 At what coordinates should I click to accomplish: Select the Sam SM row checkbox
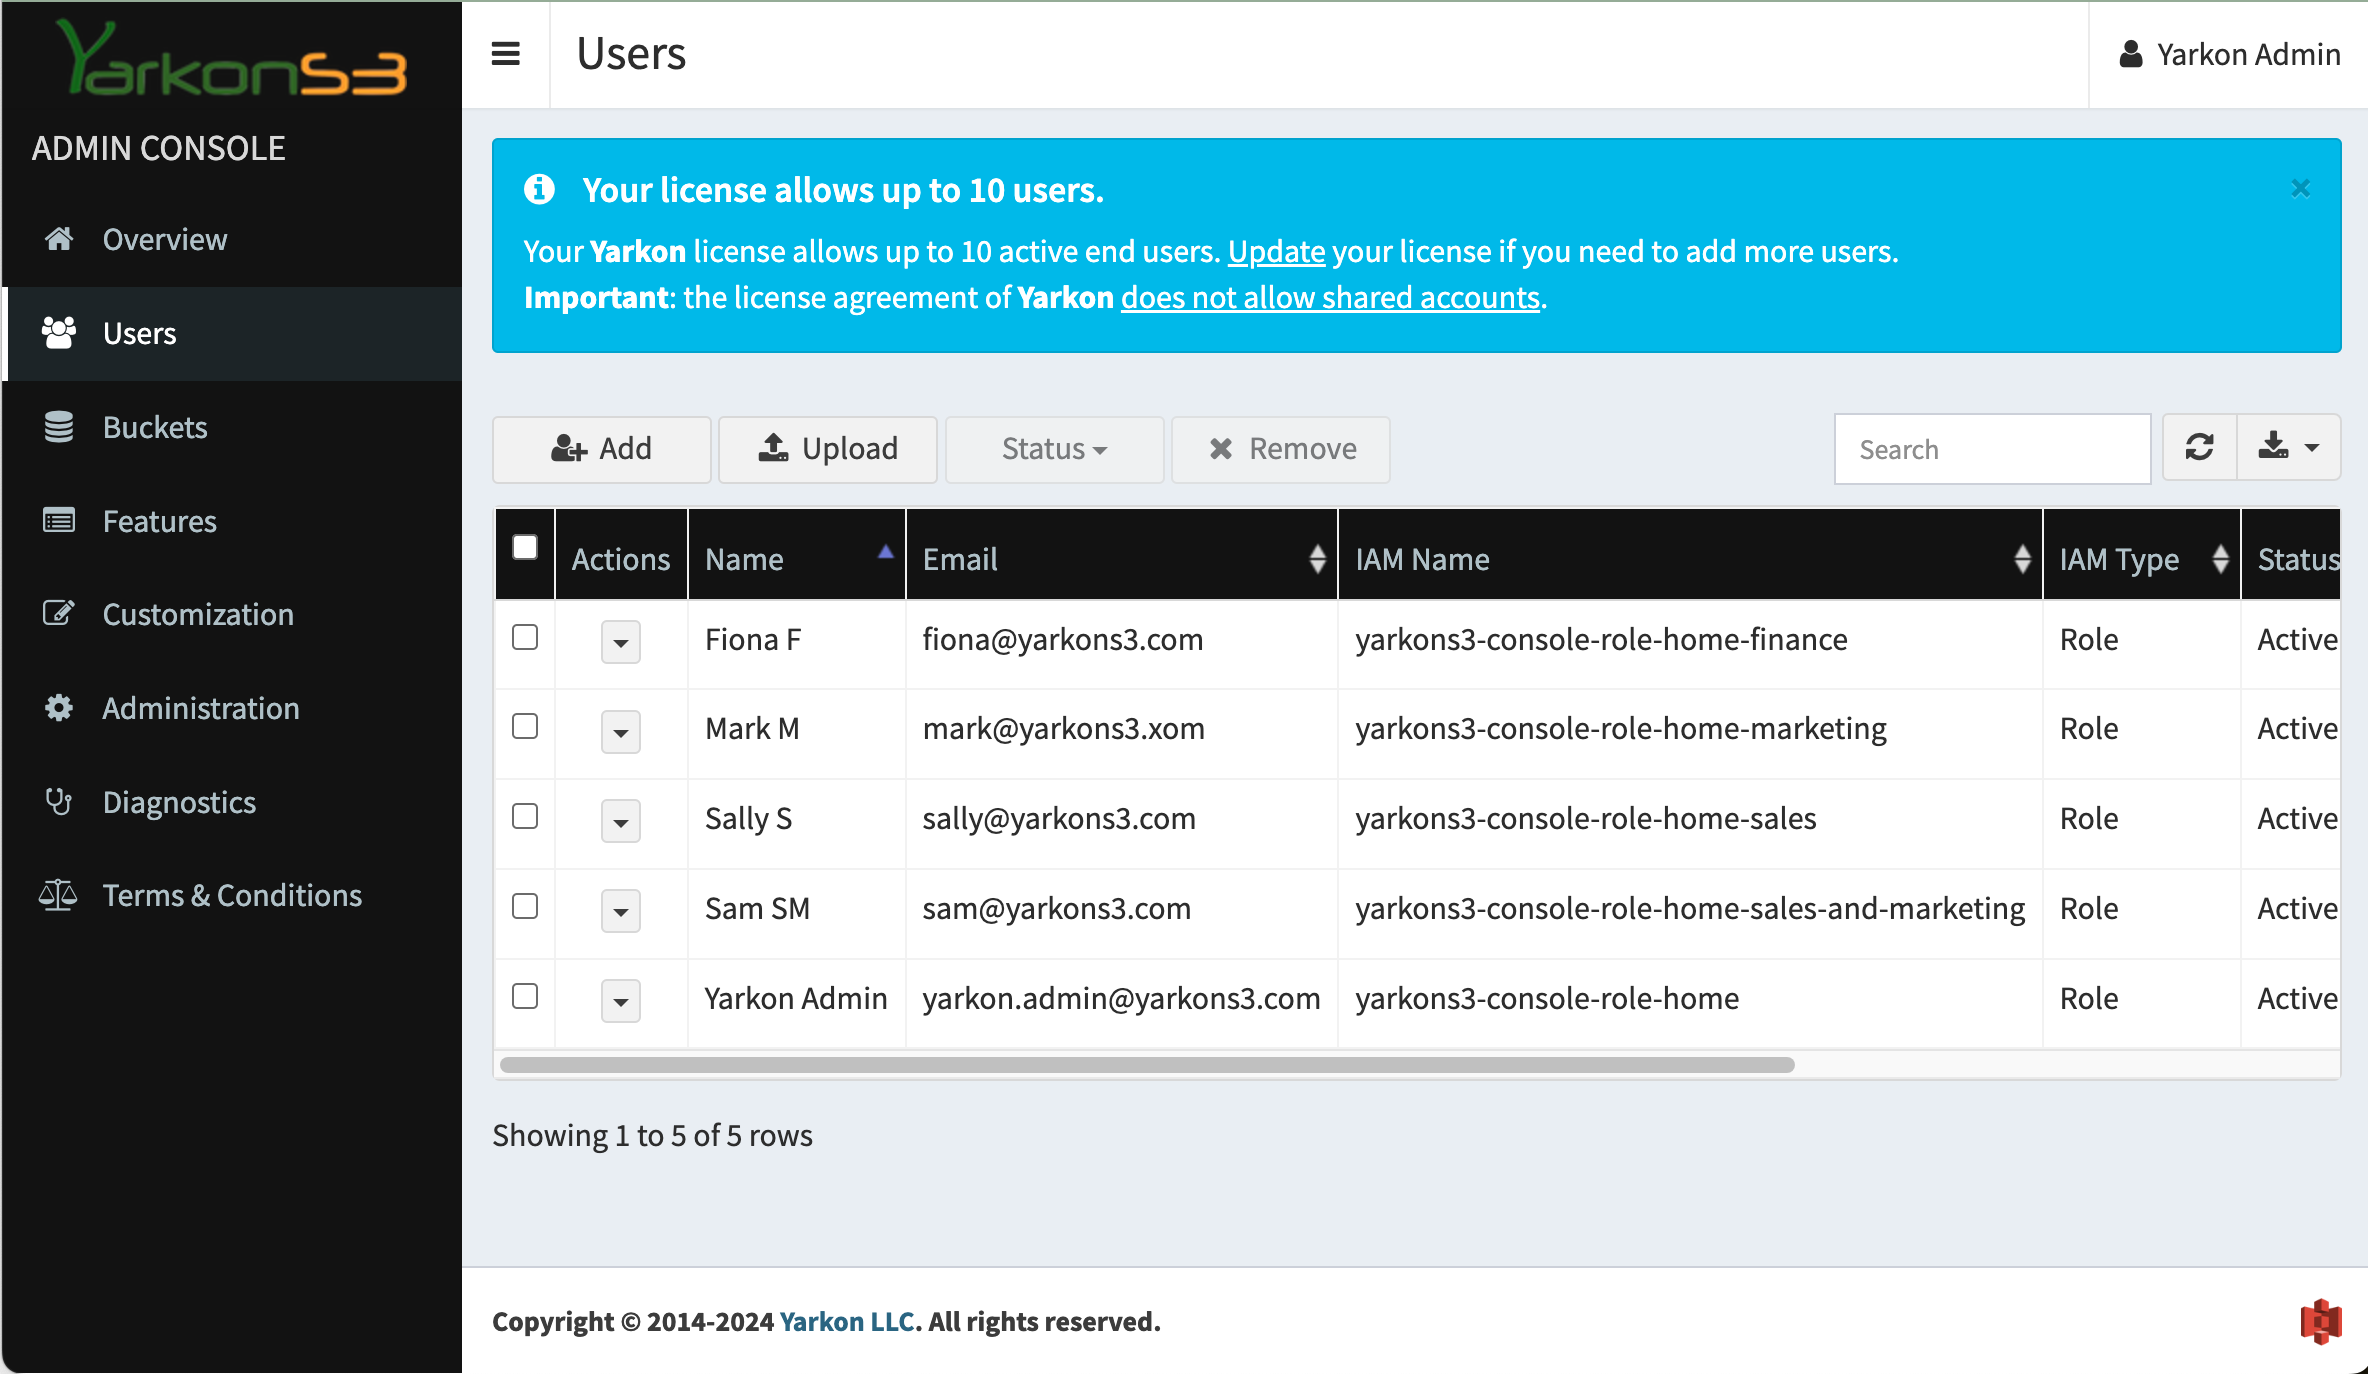pyautogui.click(x=525, y=907)
